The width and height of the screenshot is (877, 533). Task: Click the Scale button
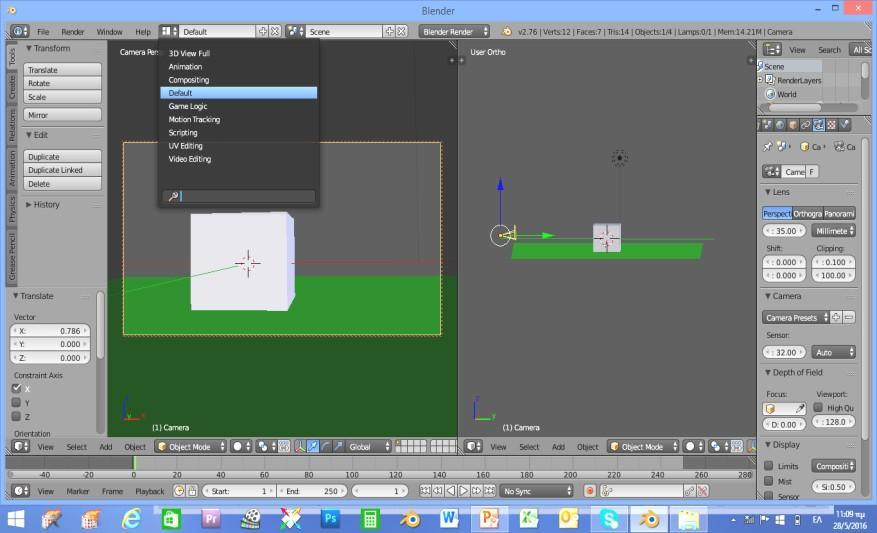click(63, 97)
